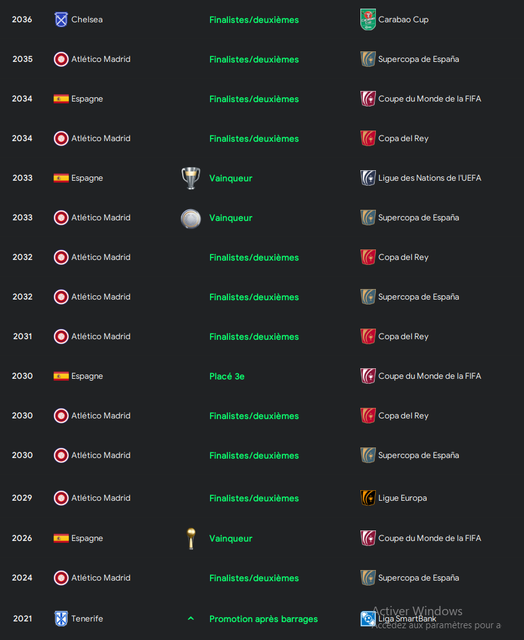Click the 2034 Copa del Rey logo
The width and height of the screenshot is (524, 640).
tap(368, 138)
